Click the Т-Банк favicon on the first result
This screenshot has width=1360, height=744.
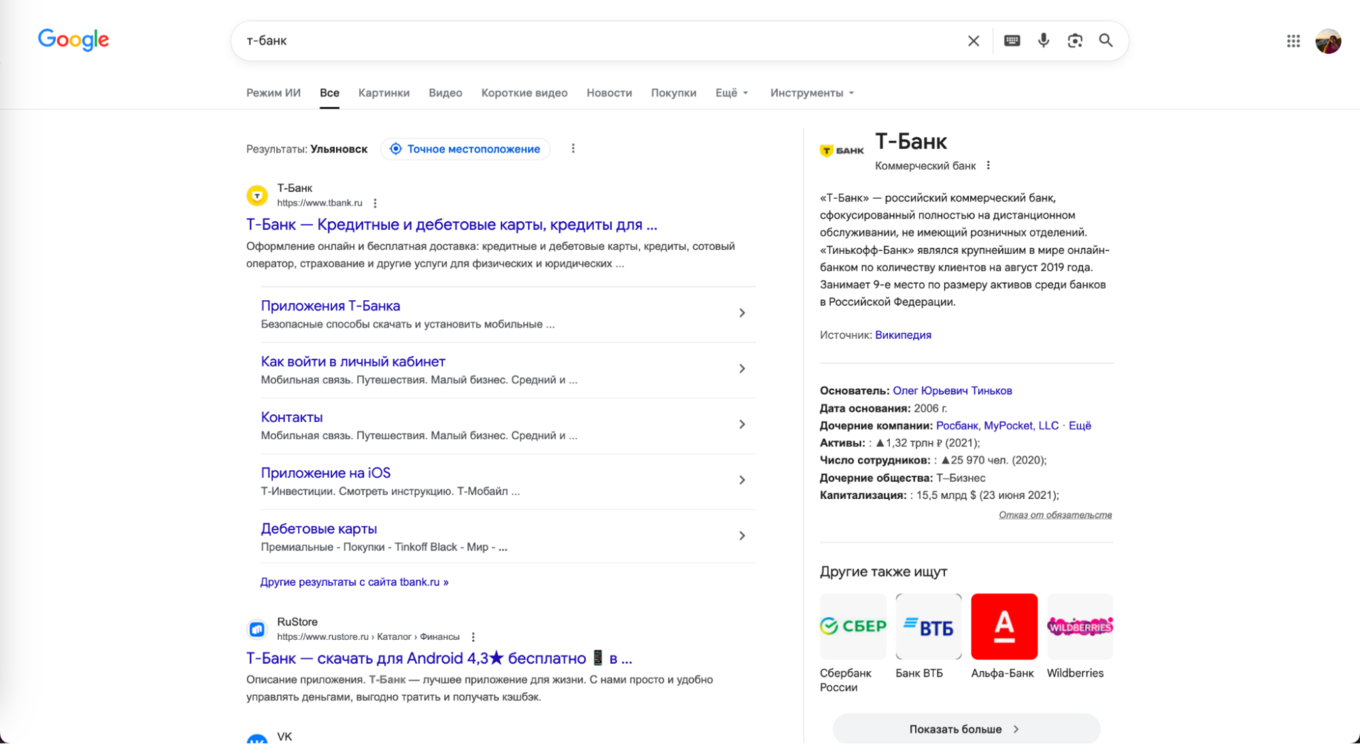tap(256, 193)
